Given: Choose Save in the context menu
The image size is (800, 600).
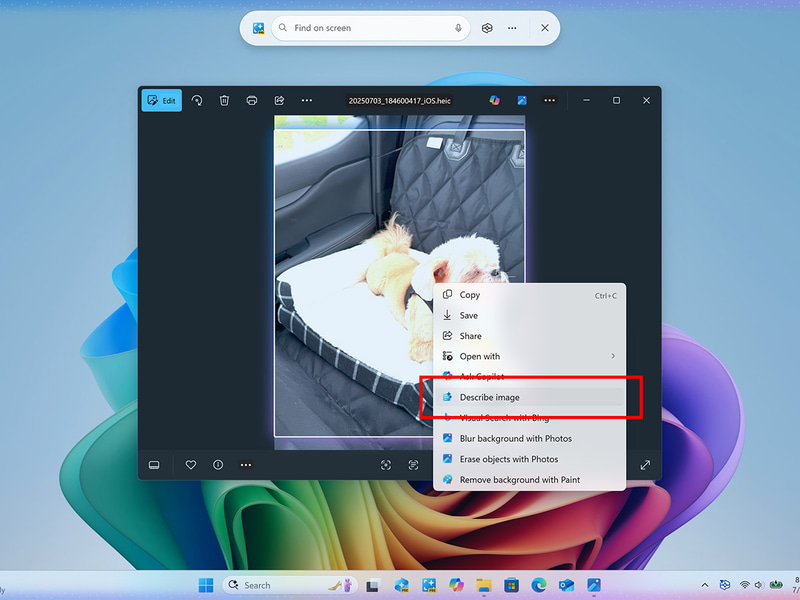Looking at the screenshot, I should click(x=530, y=315).
